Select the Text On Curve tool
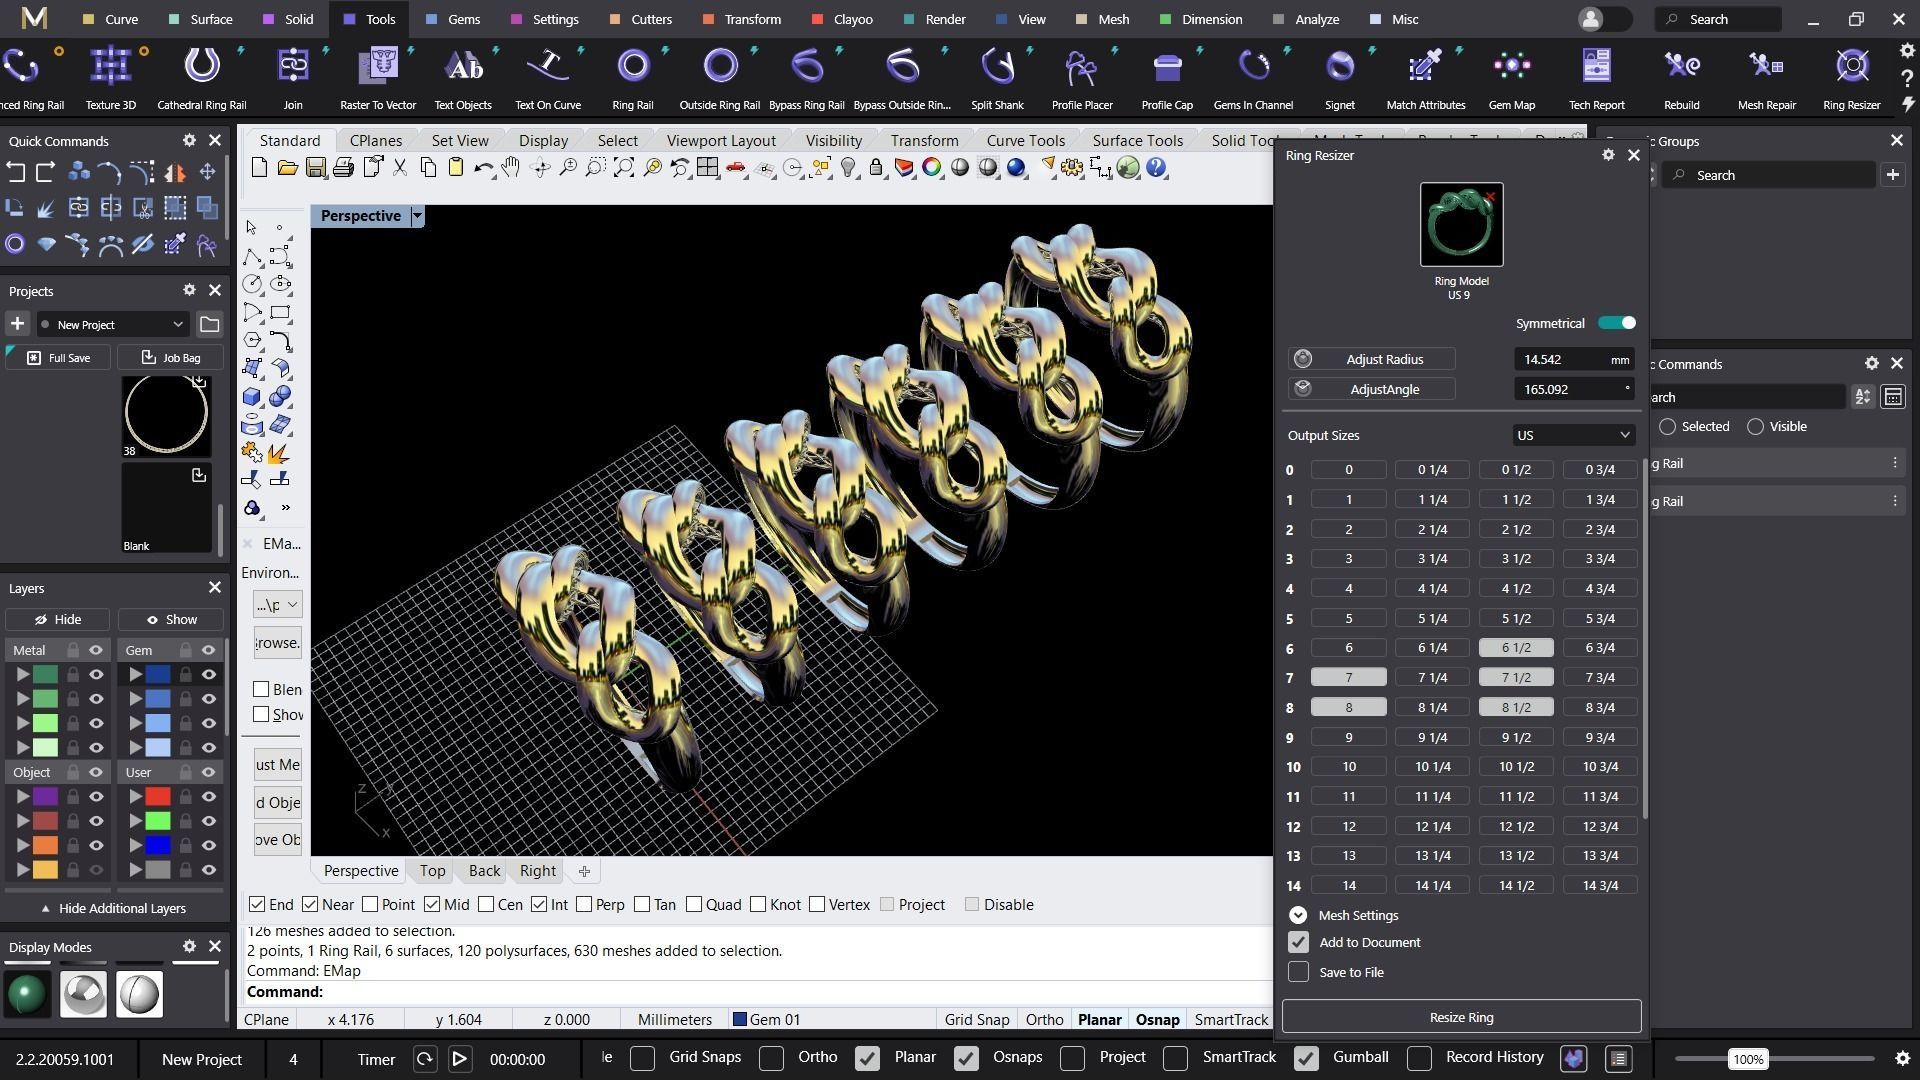The width and height of the screenshot is (1920, 1080). (x=548, y=79)
